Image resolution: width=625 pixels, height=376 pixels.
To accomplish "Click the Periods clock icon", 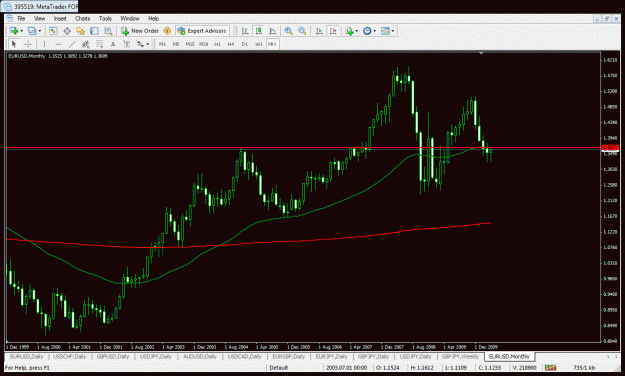I will coord(367,31).
